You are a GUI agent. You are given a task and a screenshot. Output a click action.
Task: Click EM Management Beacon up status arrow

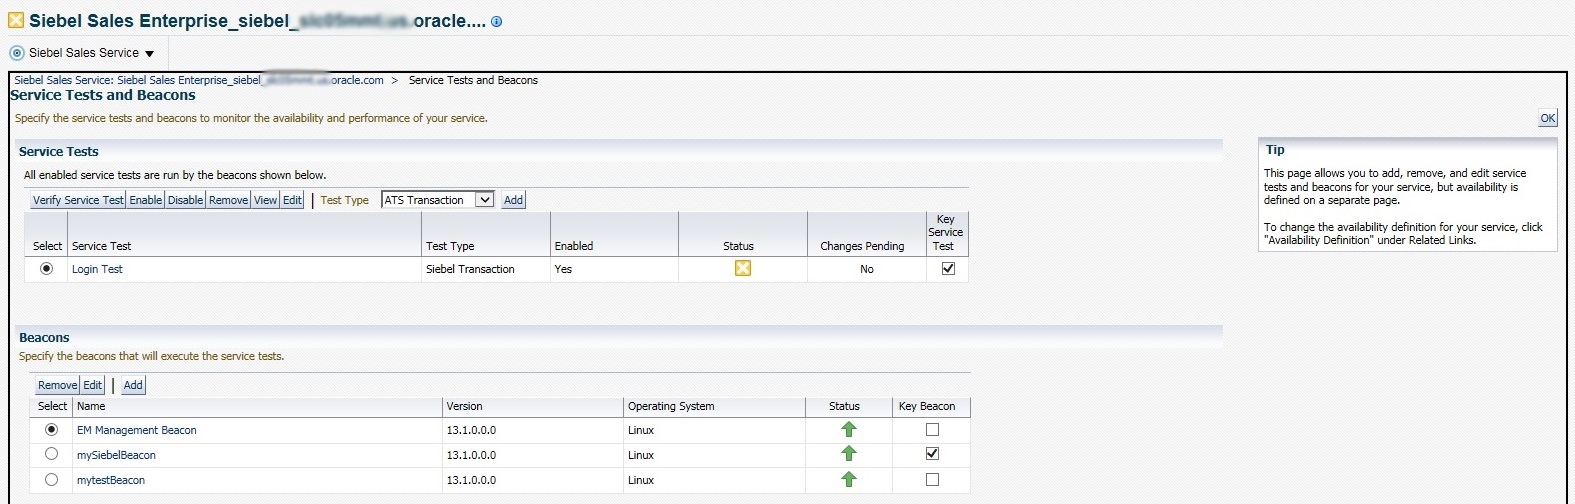tap(849, 429)
